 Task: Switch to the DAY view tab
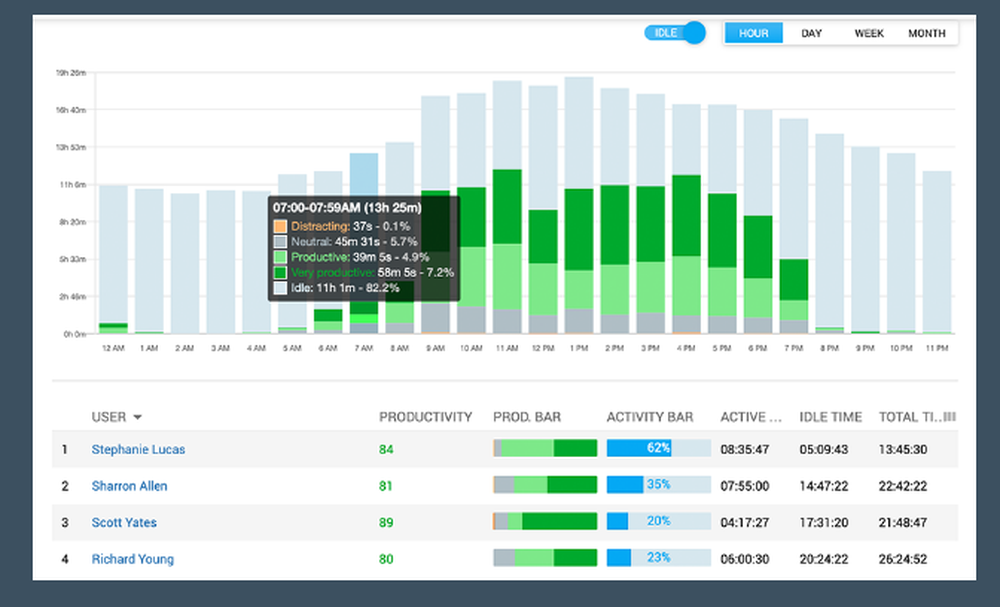point(811,33)
